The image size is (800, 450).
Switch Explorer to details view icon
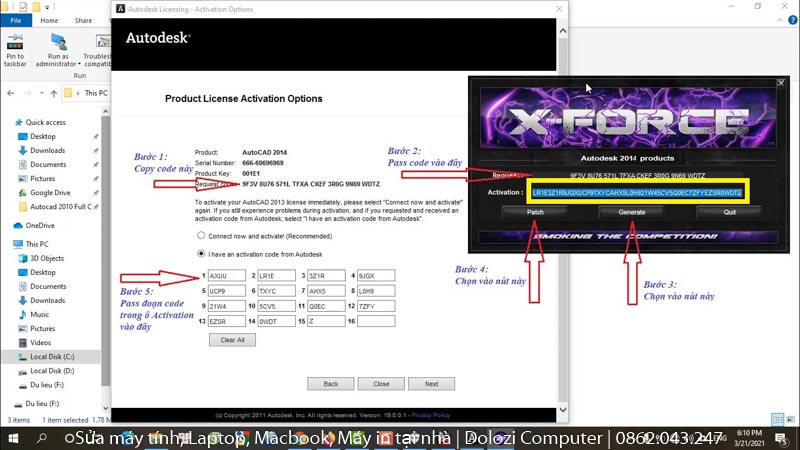778,420
